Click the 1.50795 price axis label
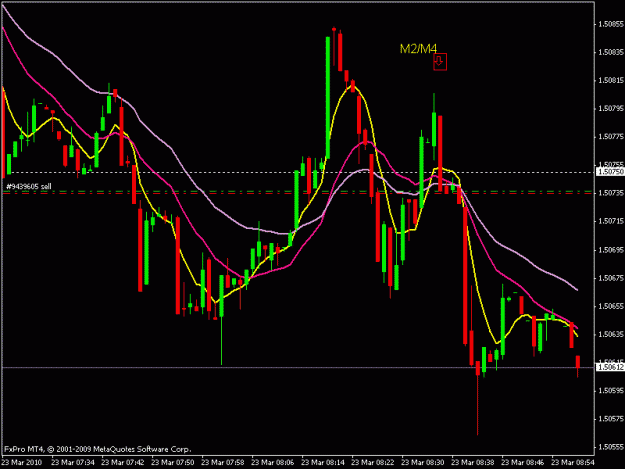625x469 pixels. [611, 108]
